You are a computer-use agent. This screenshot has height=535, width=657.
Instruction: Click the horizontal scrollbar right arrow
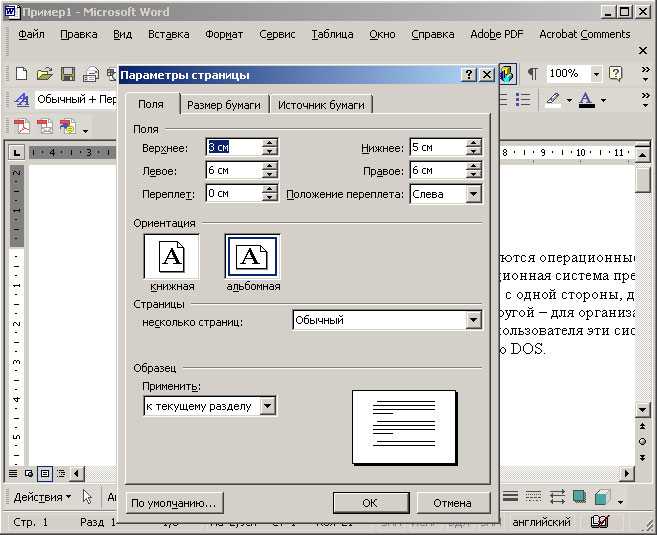coord(627,474)
